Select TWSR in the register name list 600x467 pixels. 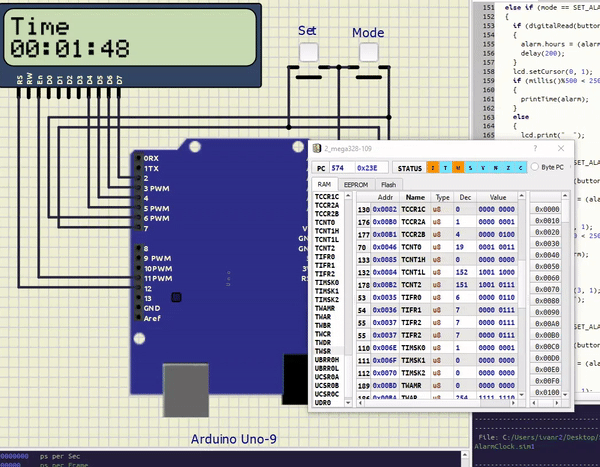(x=323, y=351)
